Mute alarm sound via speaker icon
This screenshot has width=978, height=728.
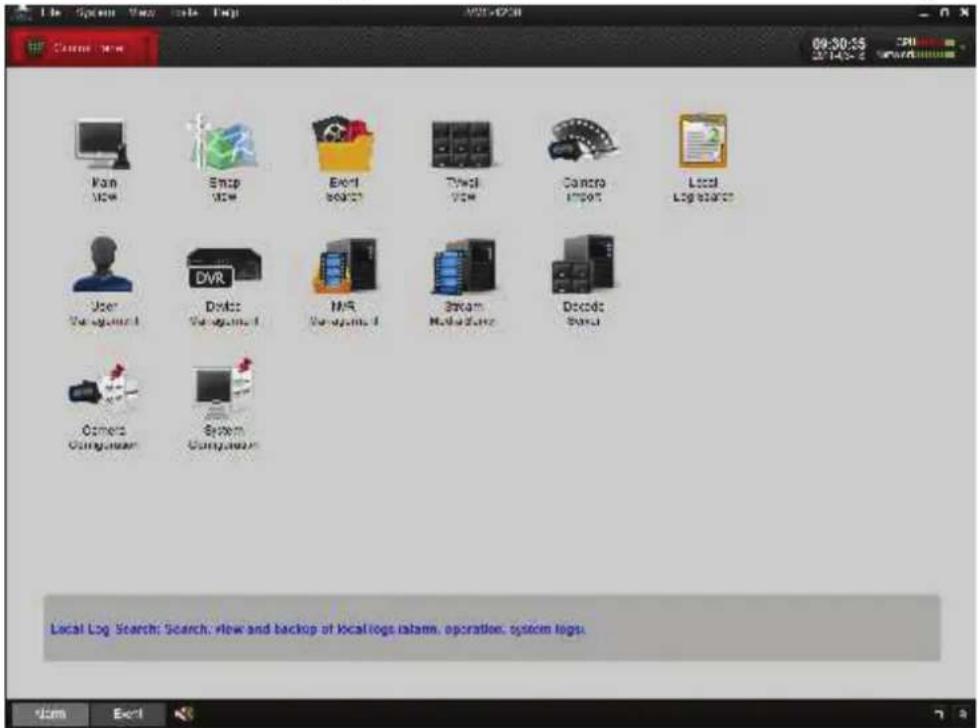(x=183, y=714)
